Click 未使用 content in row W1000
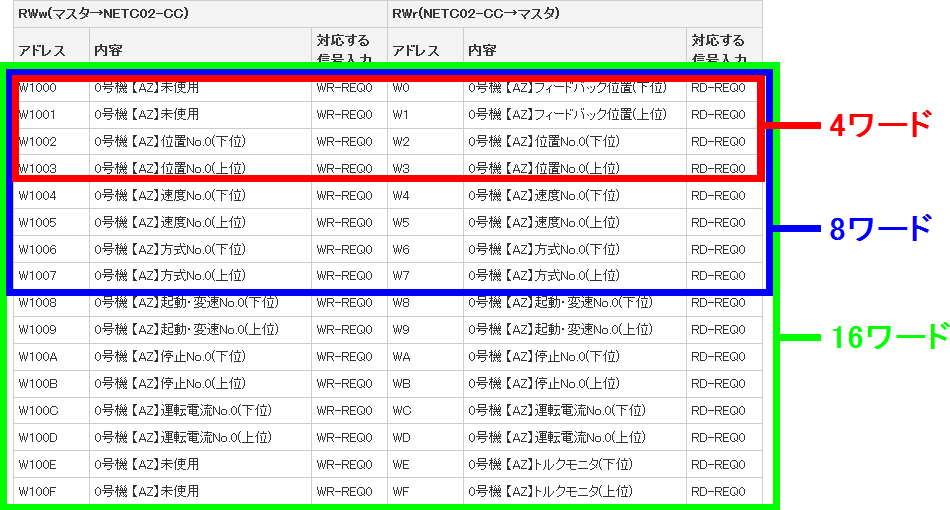Screen dimensions: 950x510 point(200,88)
